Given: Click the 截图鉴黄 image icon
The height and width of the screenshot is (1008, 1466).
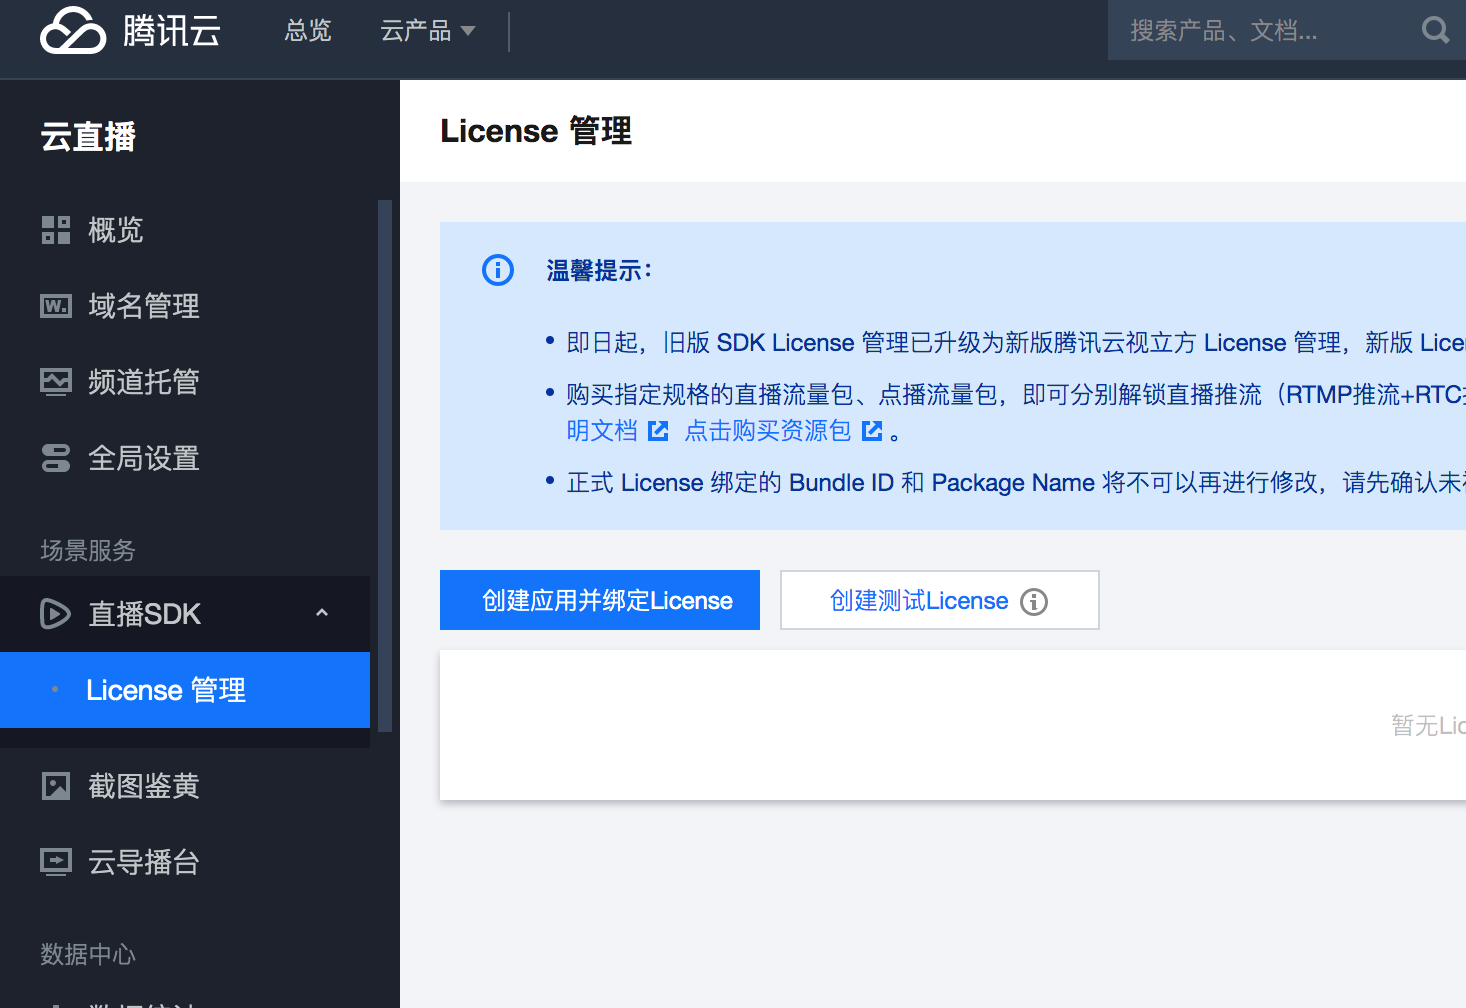Looking at the screenshot, I should point(56,786).
